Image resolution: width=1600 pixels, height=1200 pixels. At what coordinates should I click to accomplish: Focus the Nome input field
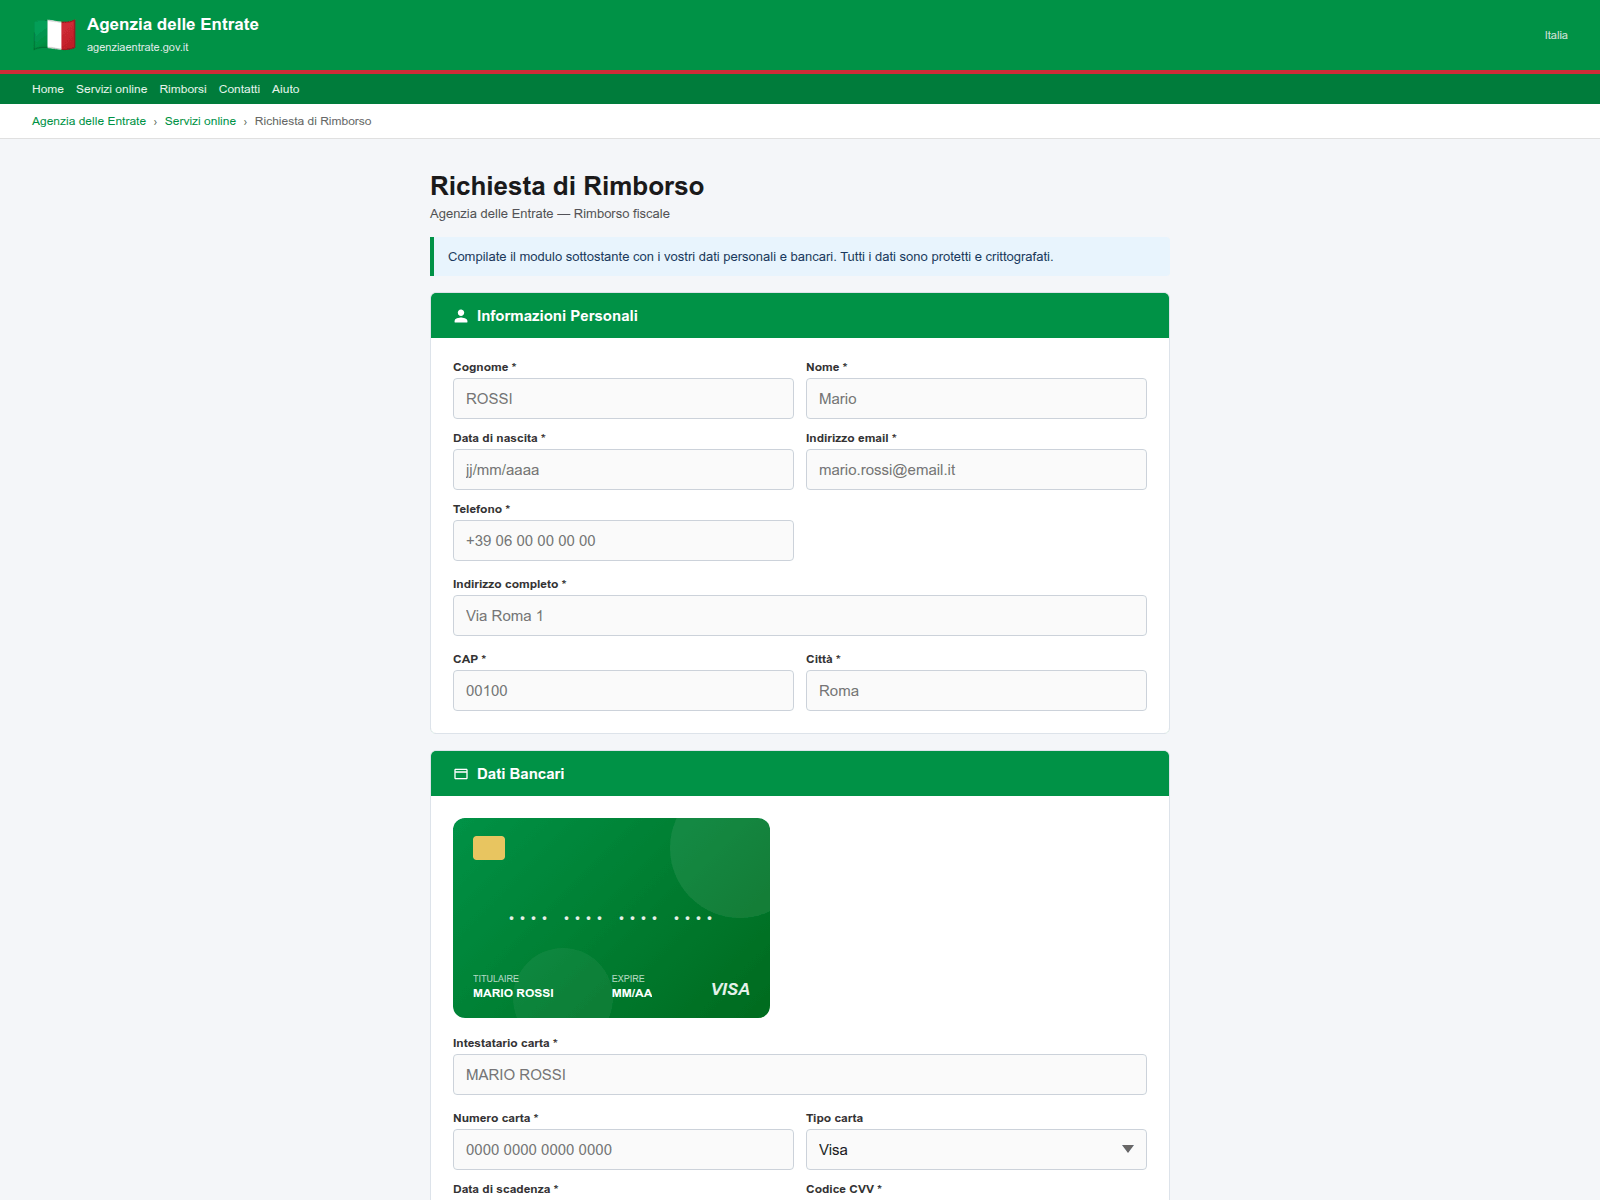coord(976,398)
